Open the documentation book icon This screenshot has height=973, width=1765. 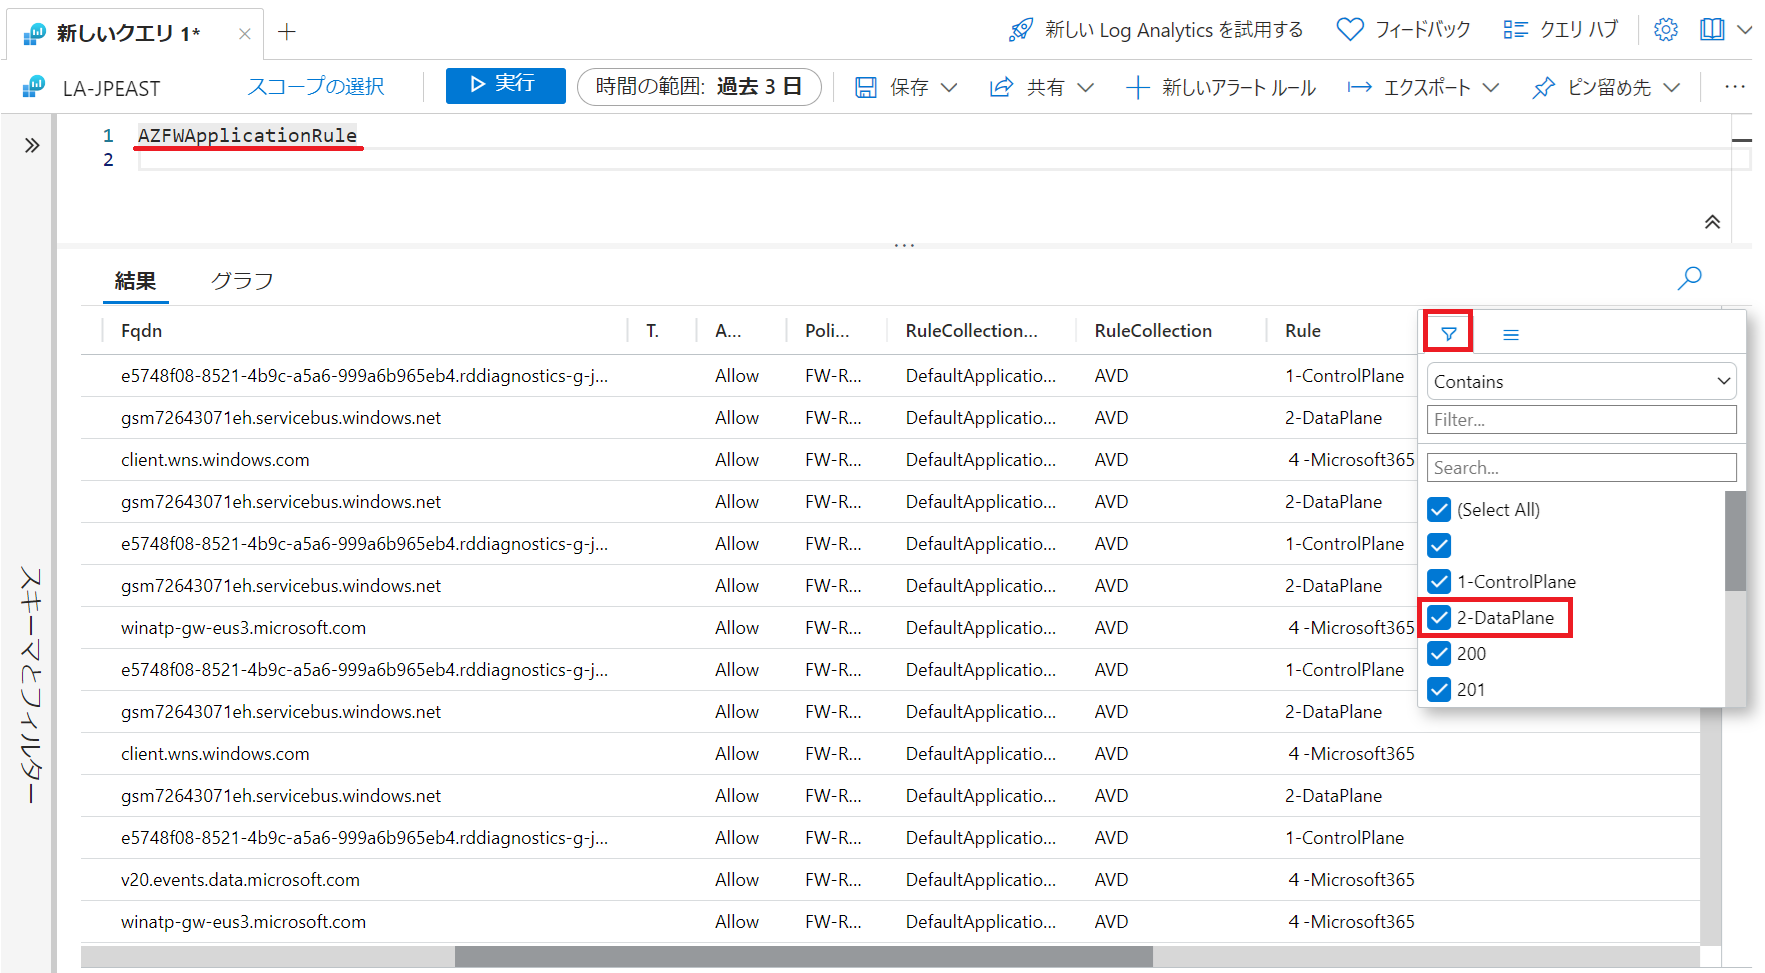(x=1712, y=30)
